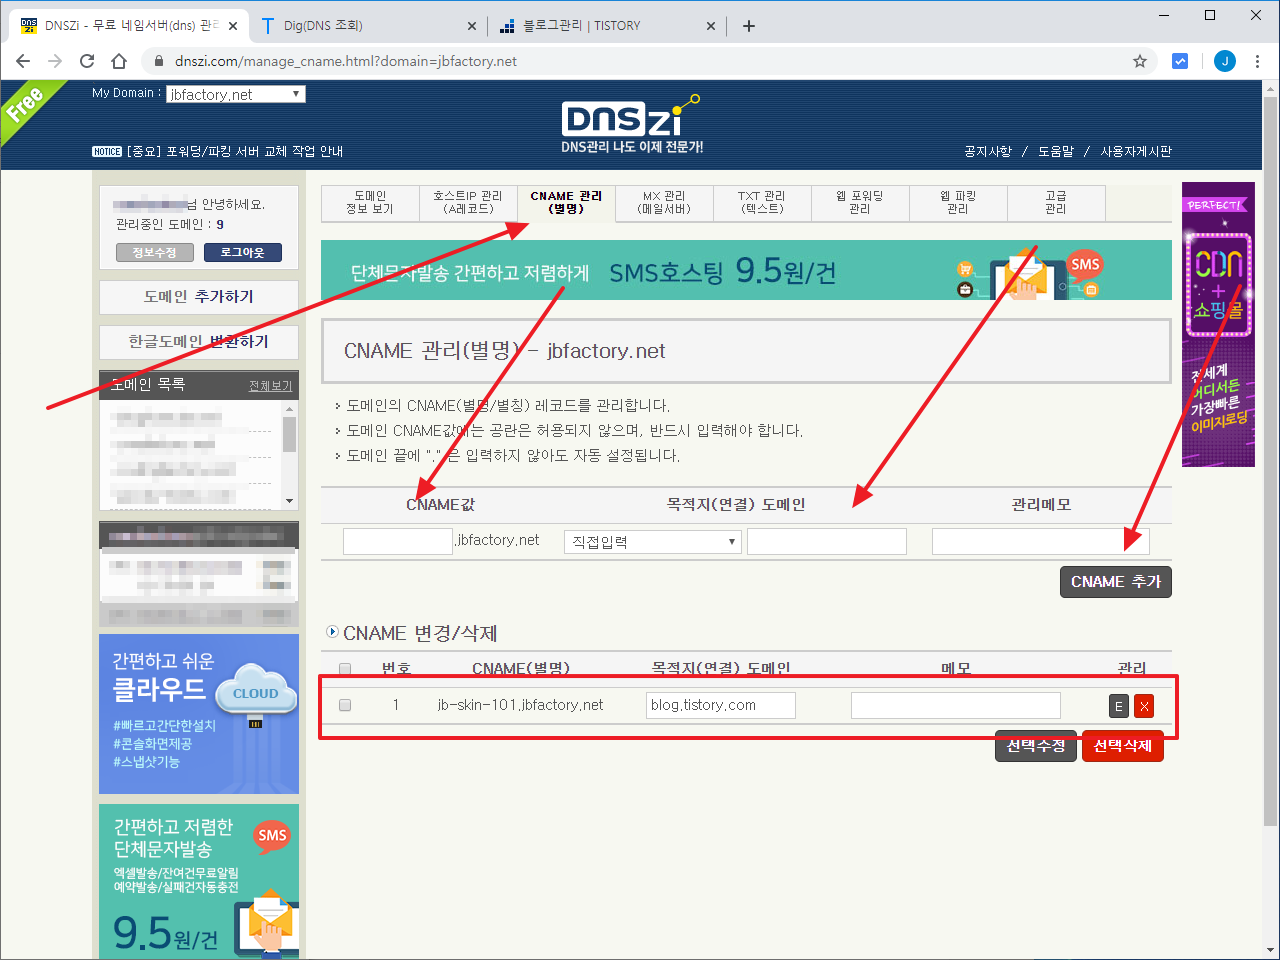This screenshot has height=960, width=1280.
Task: Click the CNAME값 input field
Action: tap(398, 541)
